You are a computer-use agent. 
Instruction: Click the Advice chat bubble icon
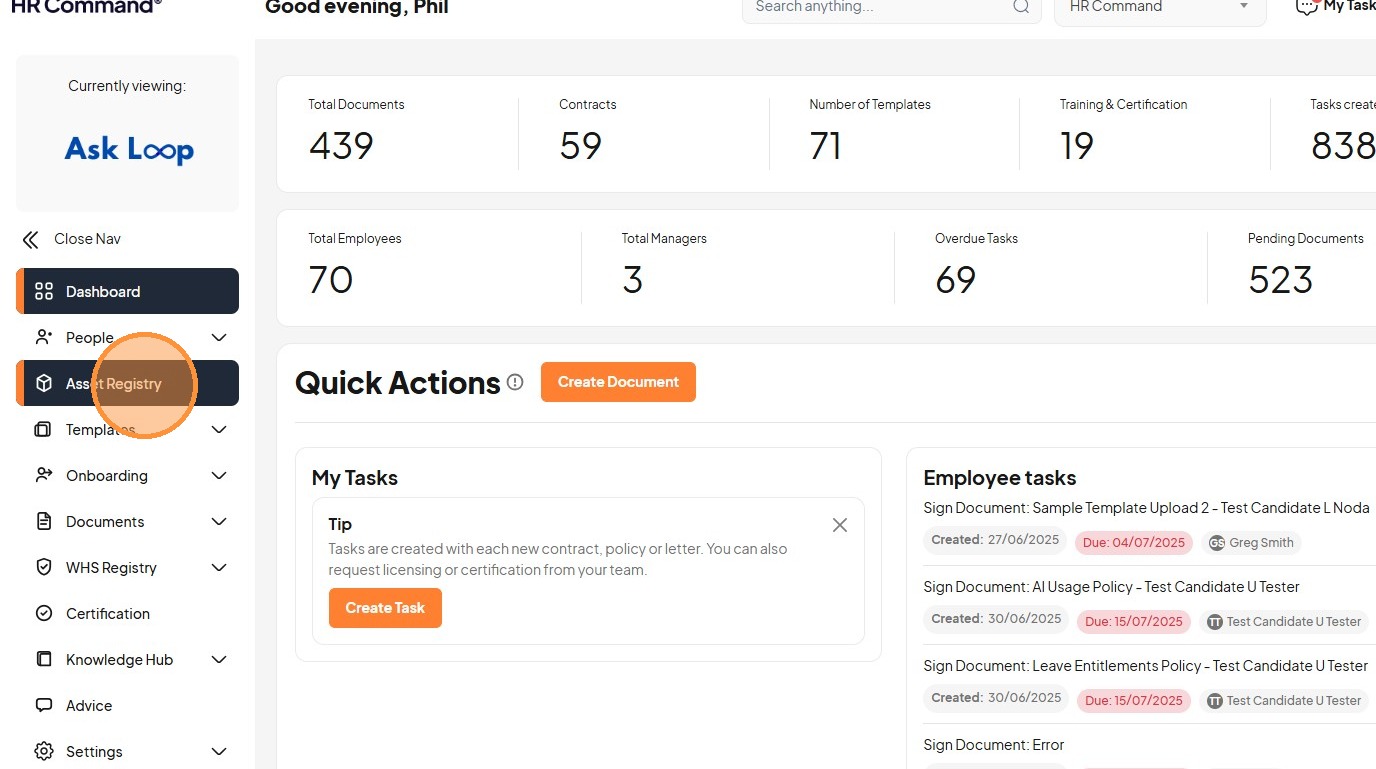click(44, 705)
